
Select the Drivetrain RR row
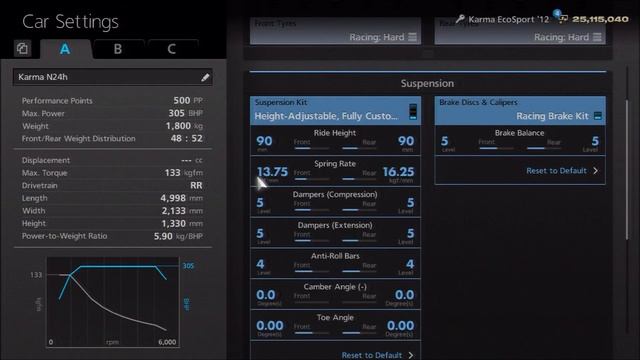(x=112, y=185)
